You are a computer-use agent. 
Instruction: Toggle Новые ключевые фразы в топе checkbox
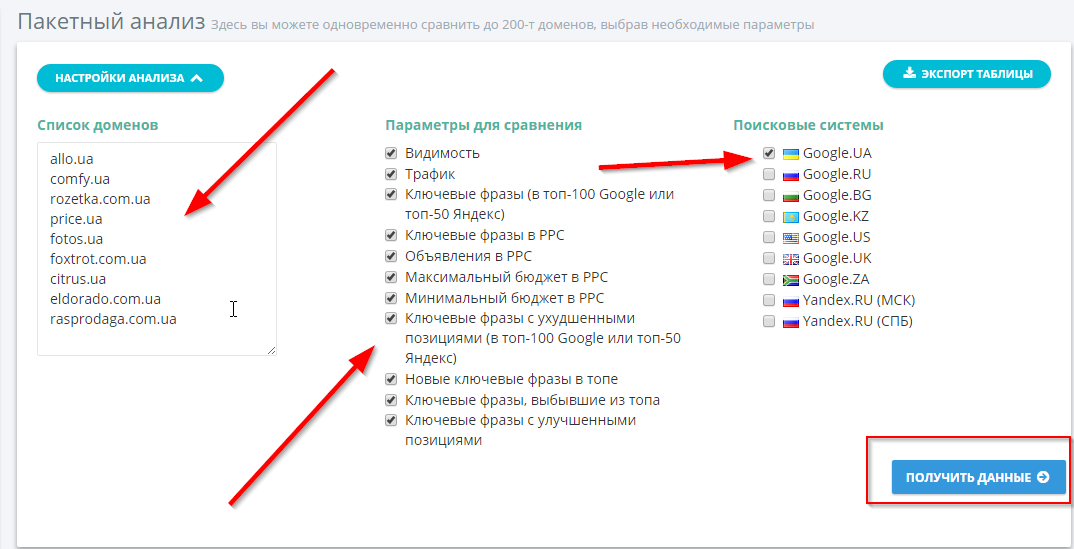click(391, 379)
